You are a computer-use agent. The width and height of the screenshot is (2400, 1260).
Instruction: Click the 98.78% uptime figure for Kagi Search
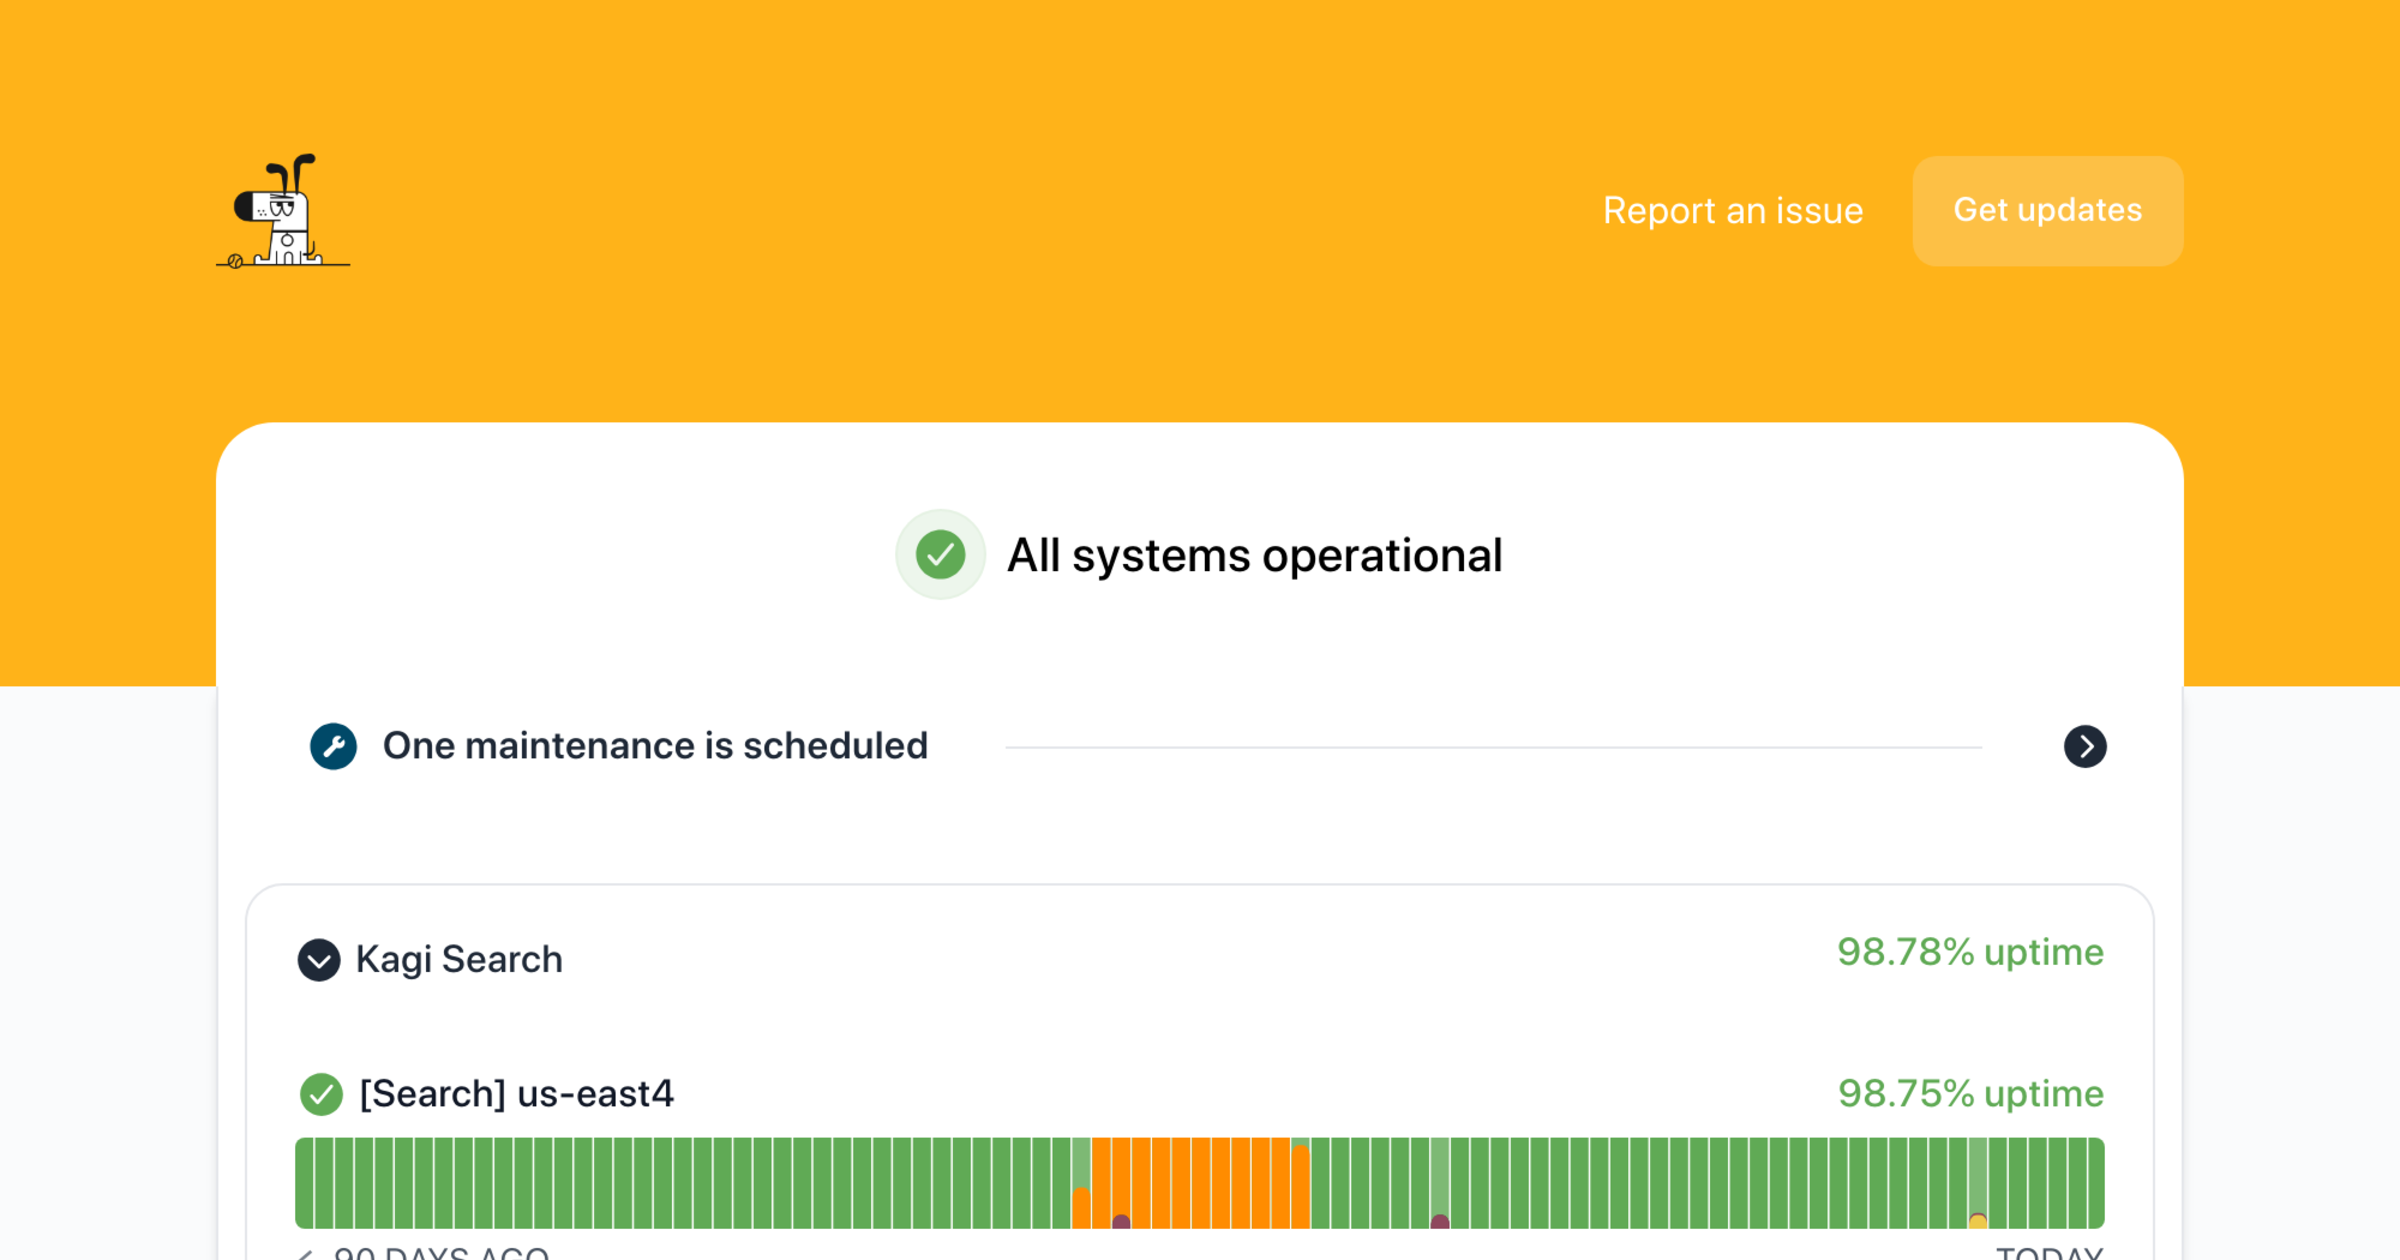[1970, 952]
